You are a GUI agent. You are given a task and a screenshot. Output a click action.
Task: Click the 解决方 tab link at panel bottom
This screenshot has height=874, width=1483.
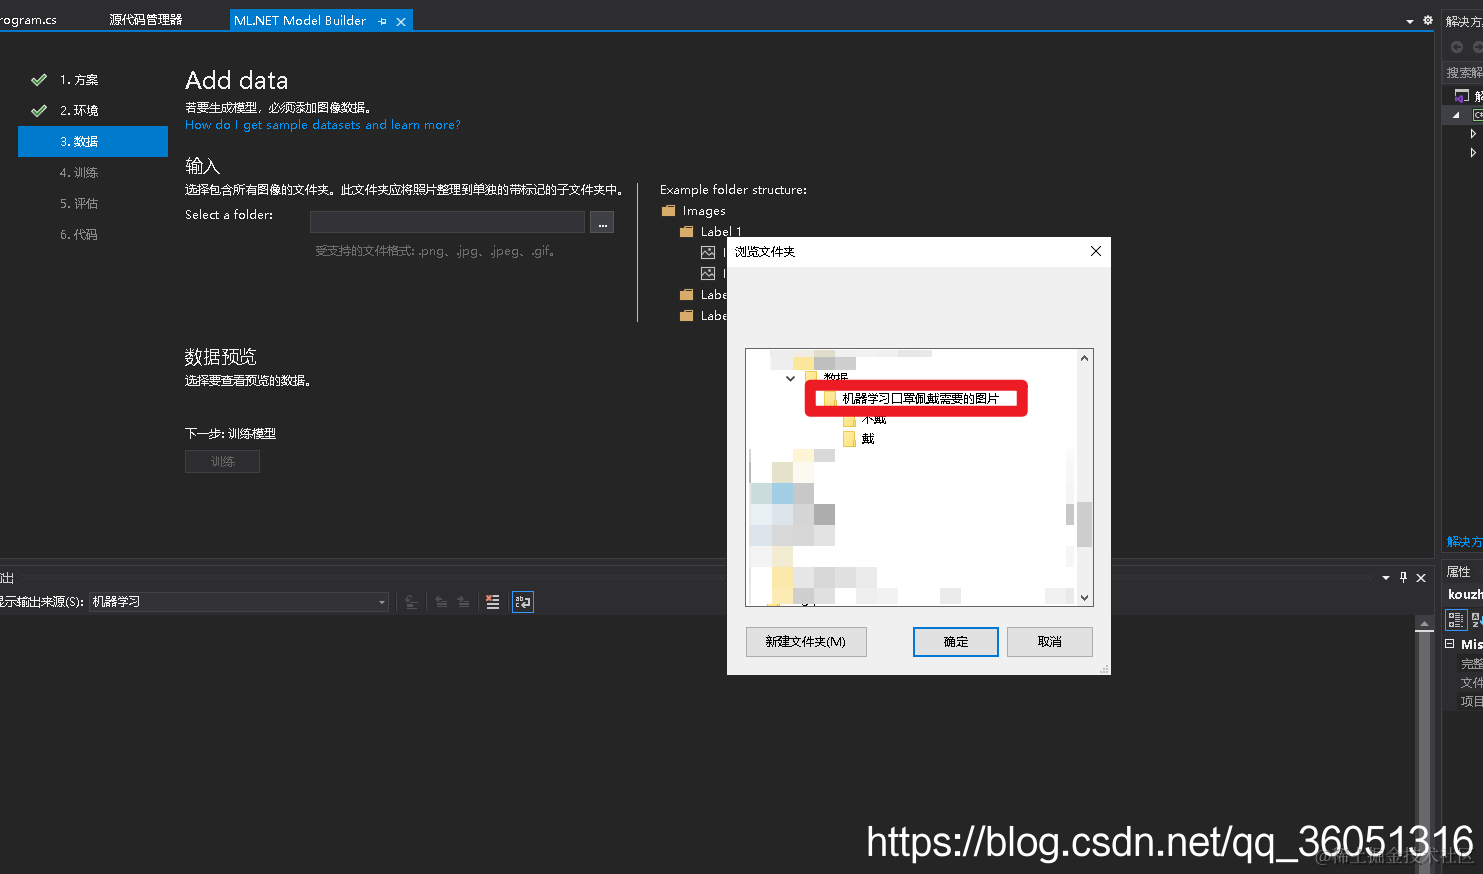click(x=1464, y=542)
